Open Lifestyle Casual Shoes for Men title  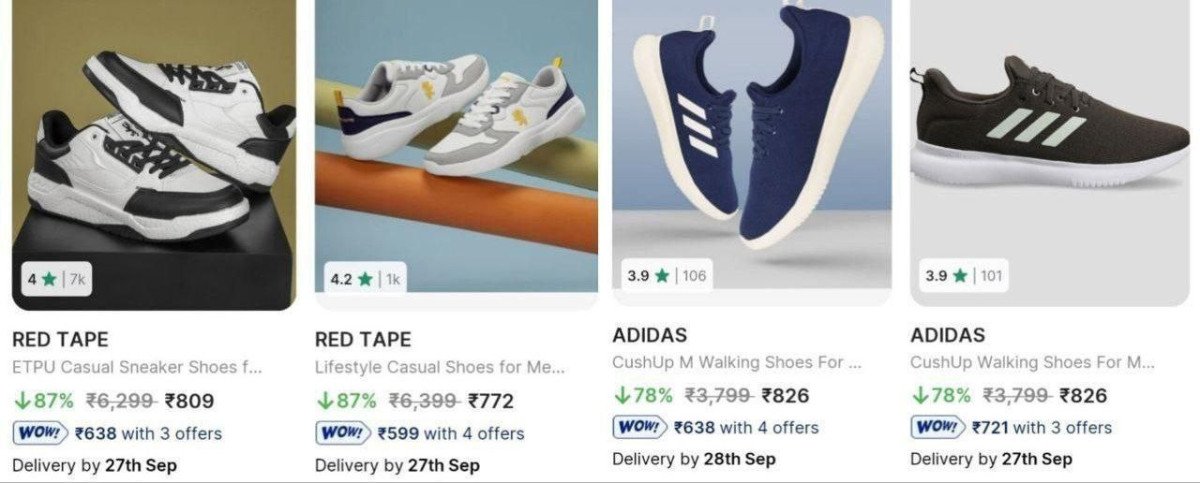click(x=440, y=367)
